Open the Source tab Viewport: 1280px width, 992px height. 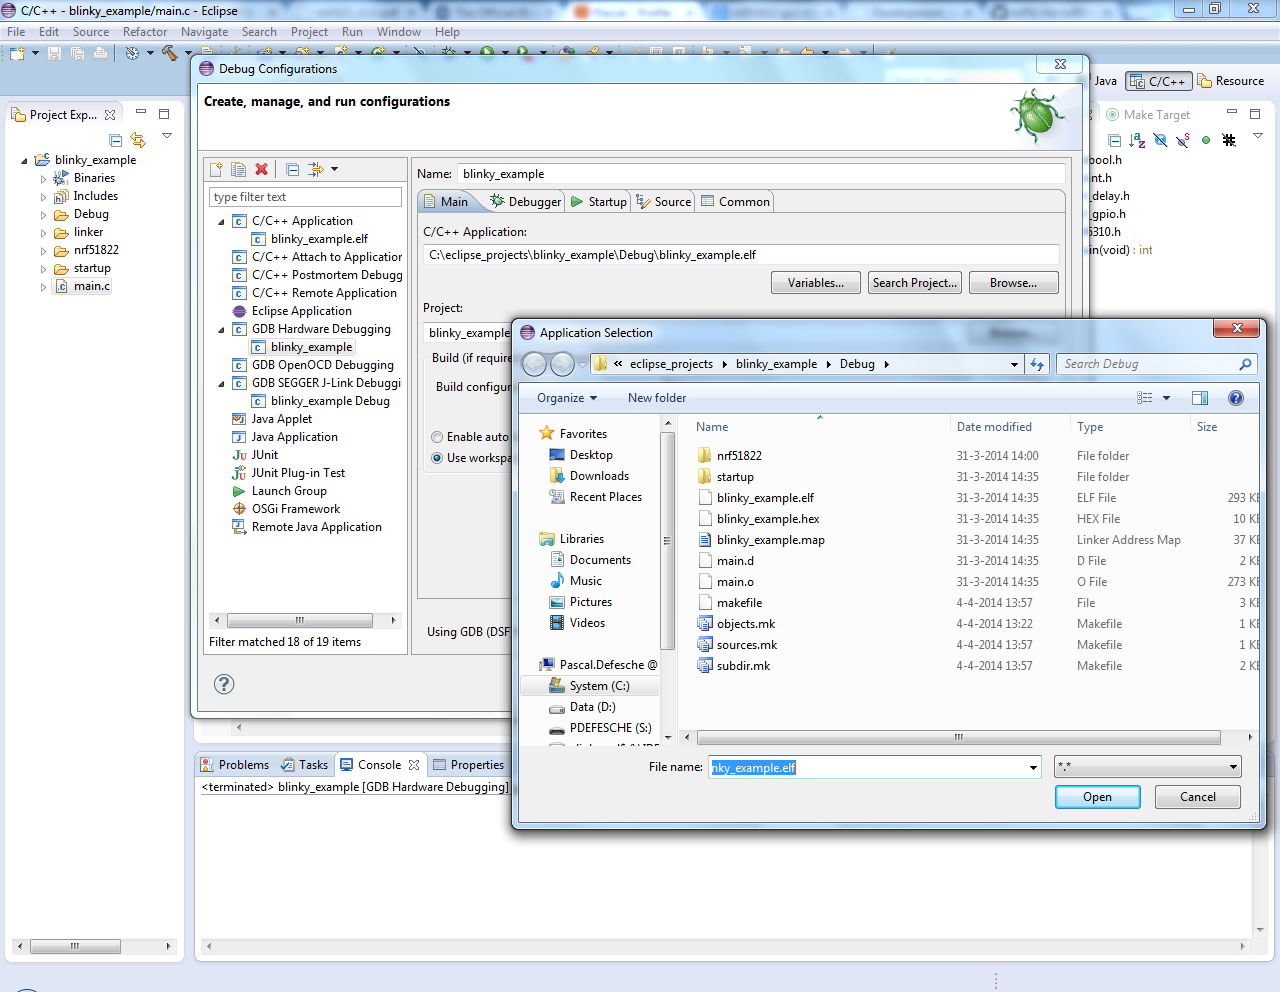click(x=663, y=201)
